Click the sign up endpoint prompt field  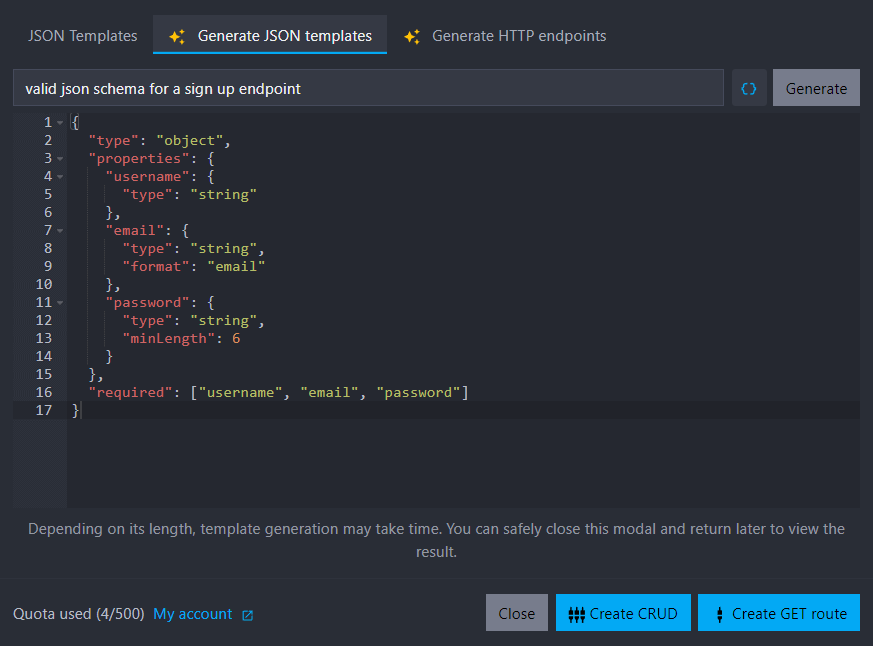[370, 87]
